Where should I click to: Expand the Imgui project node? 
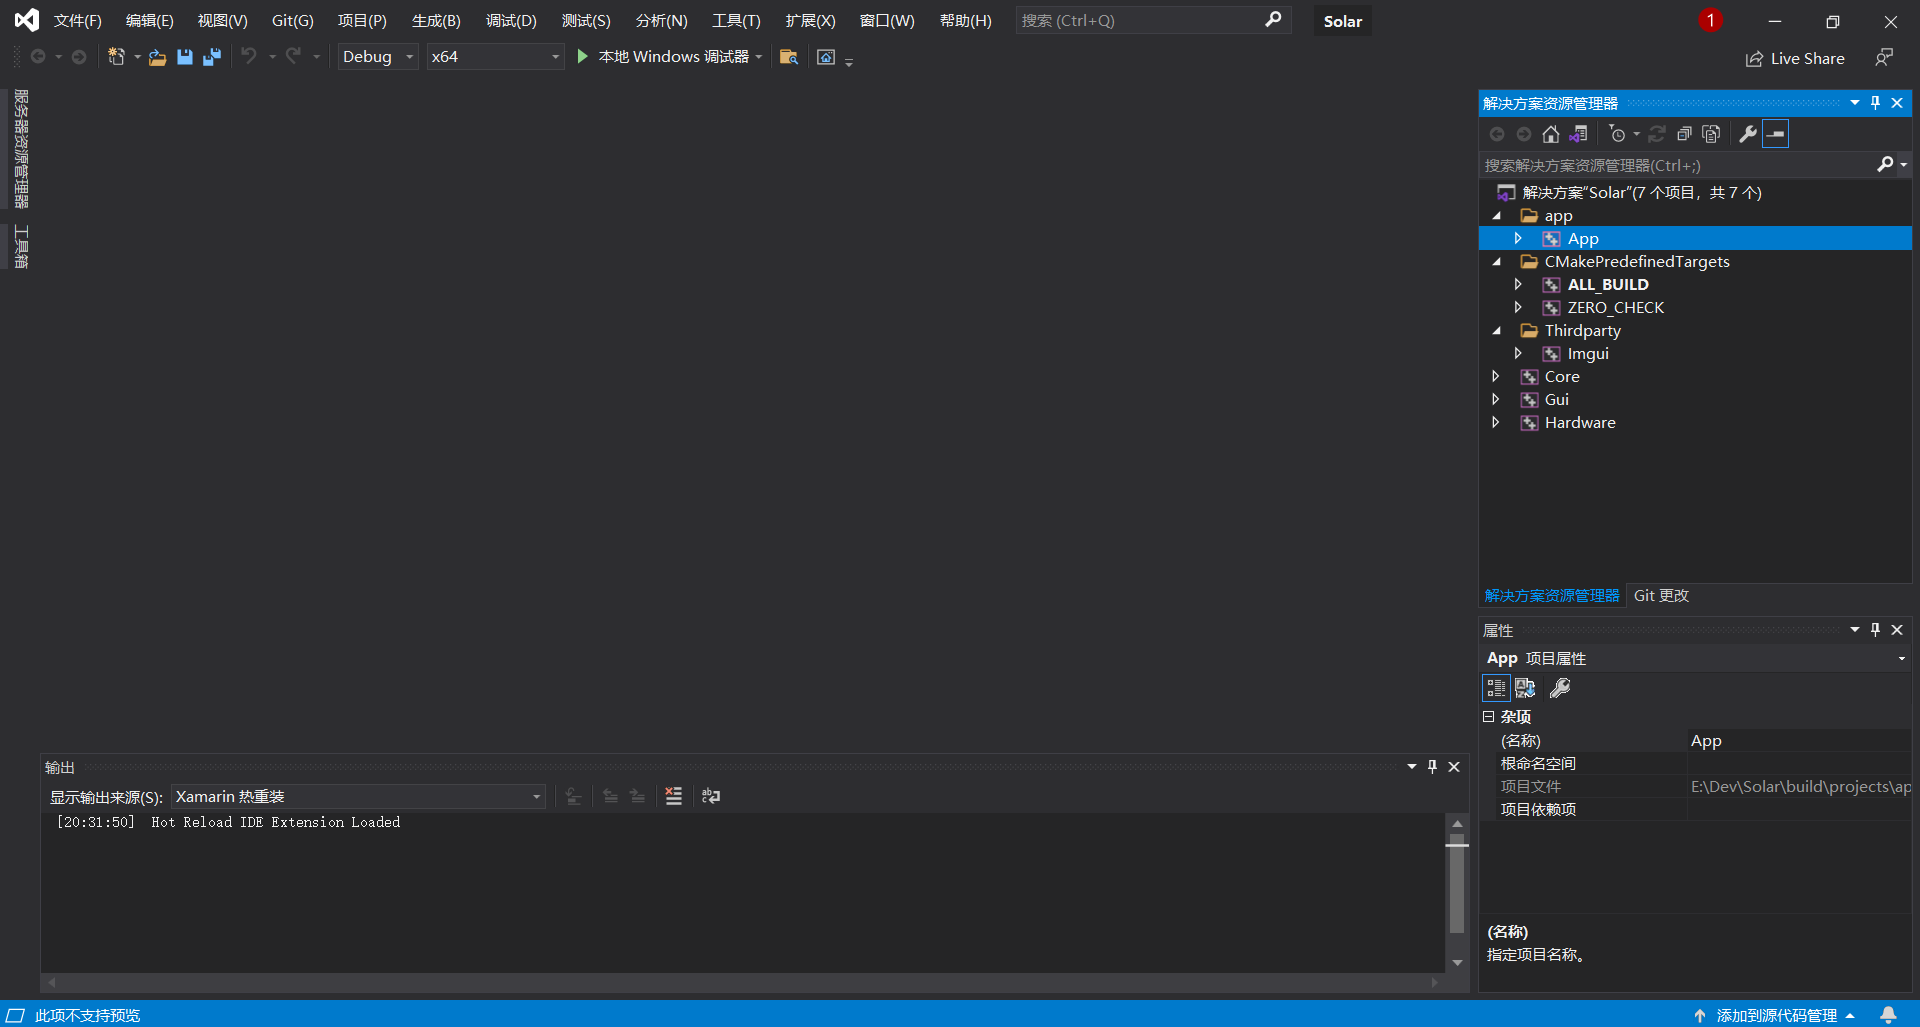(x=1518, y=354)
